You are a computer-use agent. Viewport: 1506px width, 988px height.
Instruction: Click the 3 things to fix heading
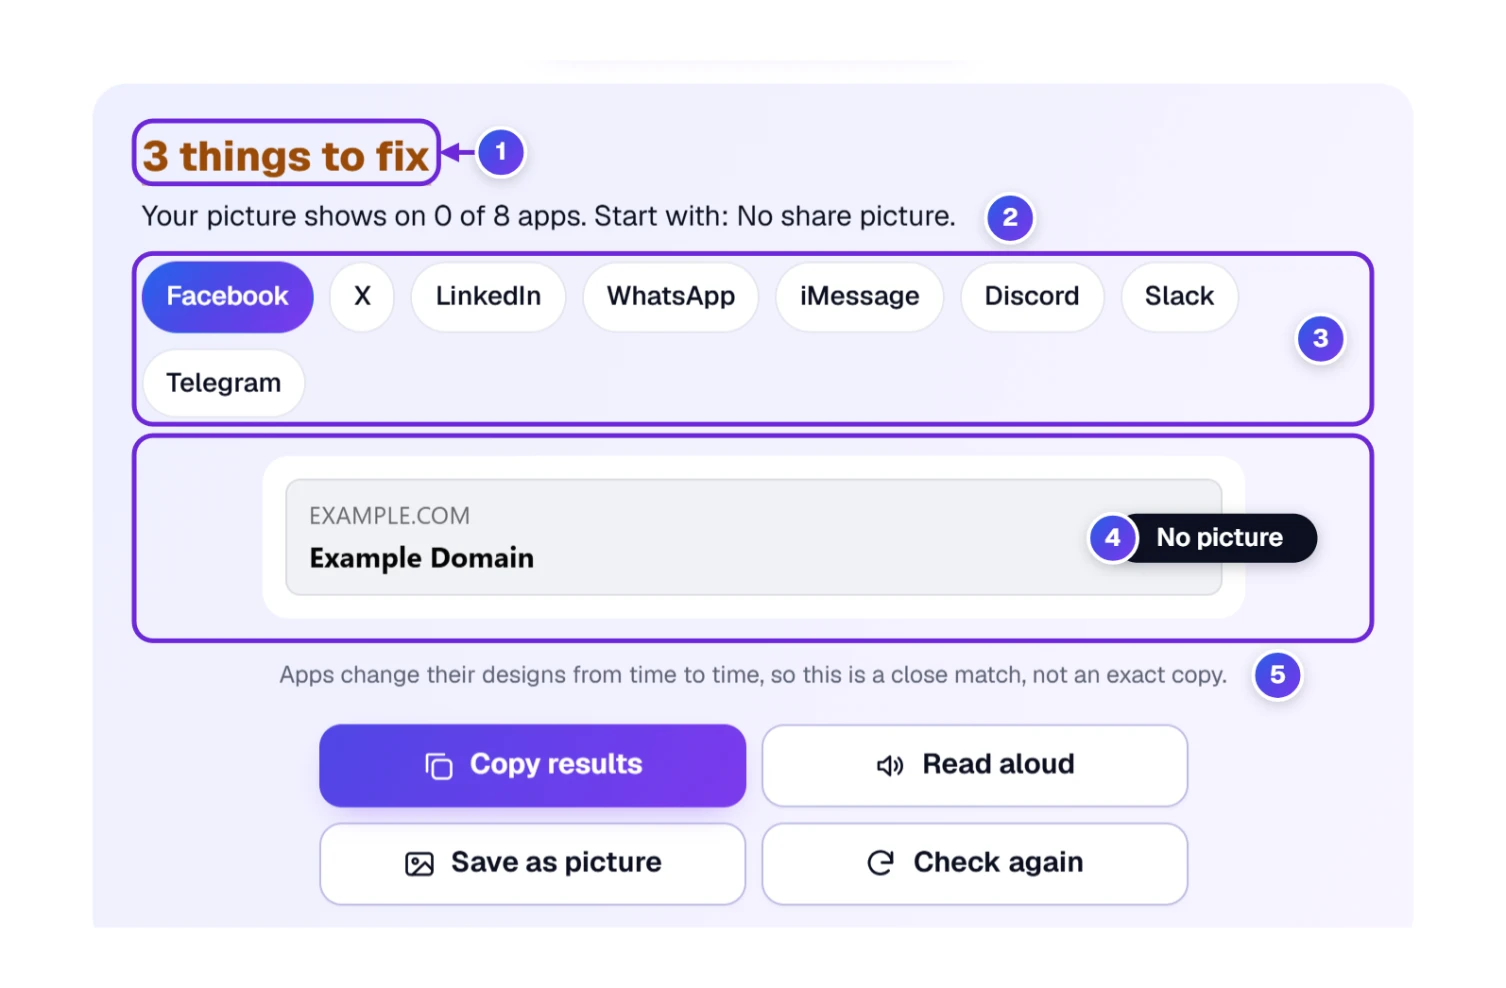pos(286,156)
